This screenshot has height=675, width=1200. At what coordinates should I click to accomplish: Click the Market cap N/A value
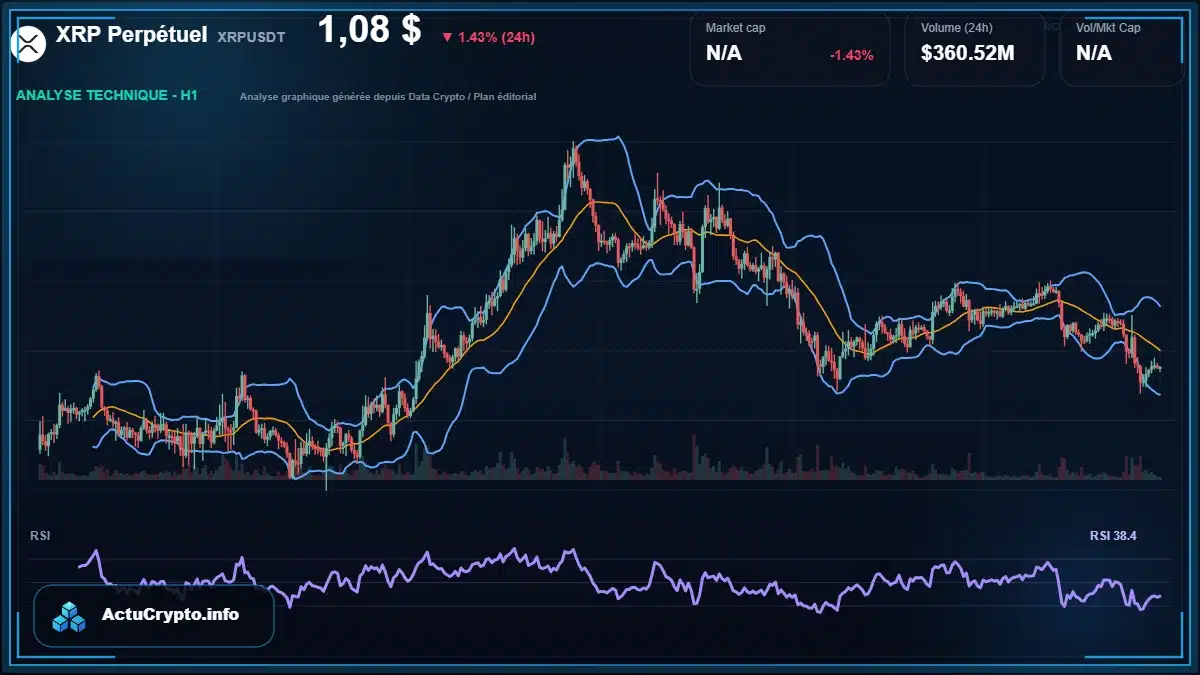pos(724,54)
